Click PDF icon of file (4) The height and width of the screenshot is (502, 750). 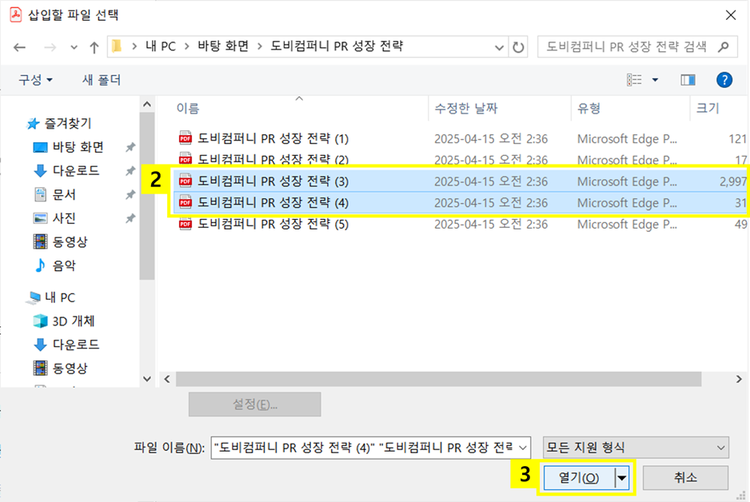click(185, 203)
